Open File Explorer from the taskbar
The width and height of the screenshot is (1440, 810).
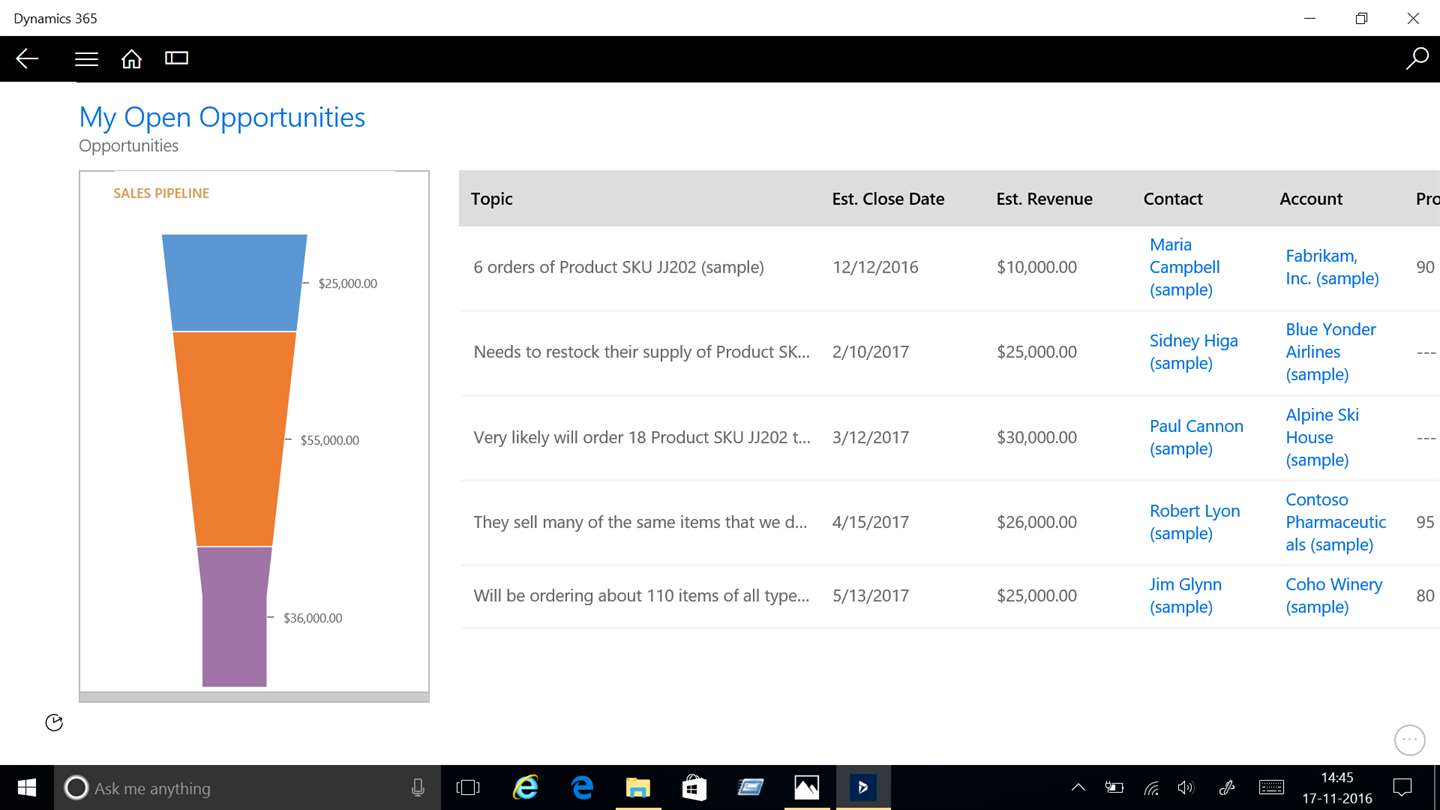(638, 788)
